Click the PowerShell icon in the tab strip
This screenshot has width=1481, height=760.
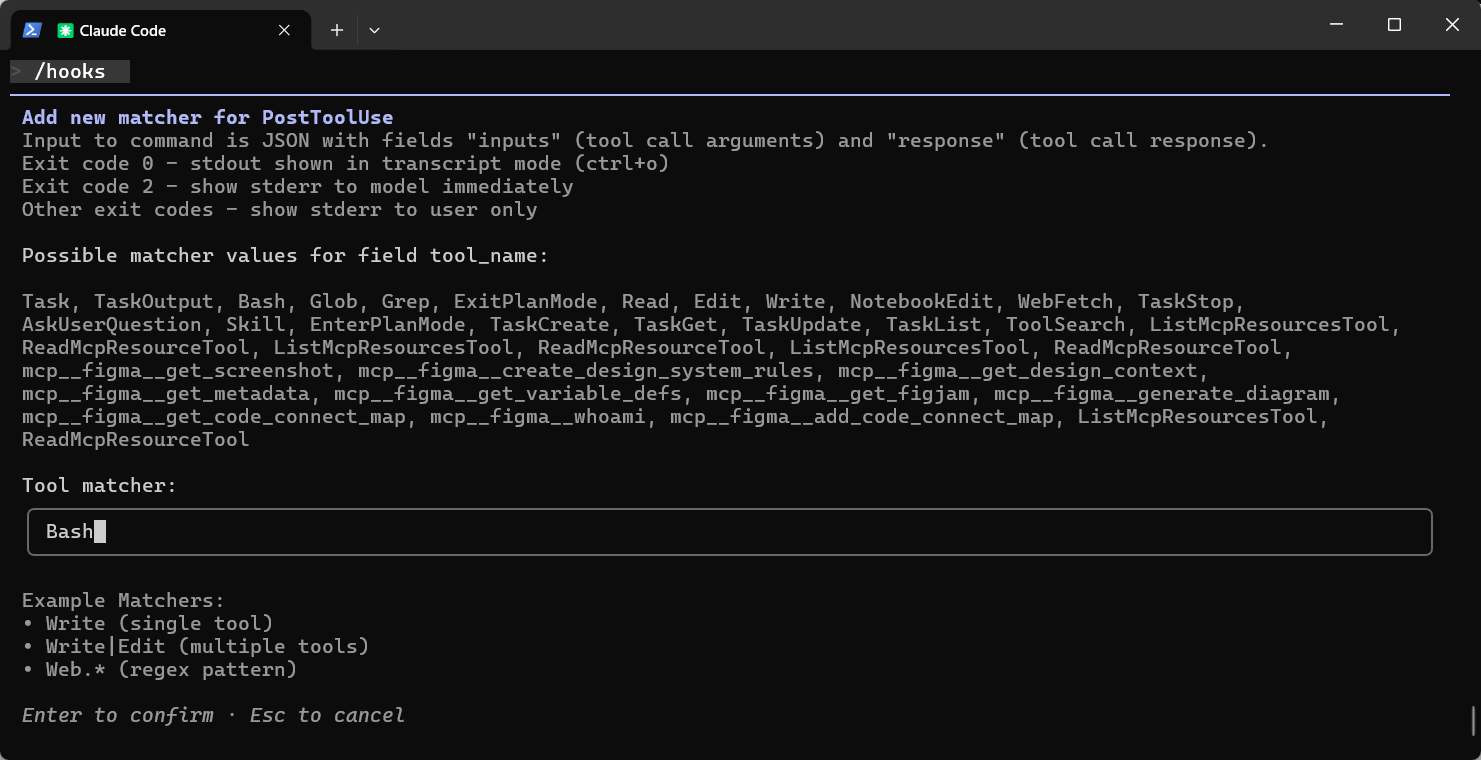click(32, 30)
